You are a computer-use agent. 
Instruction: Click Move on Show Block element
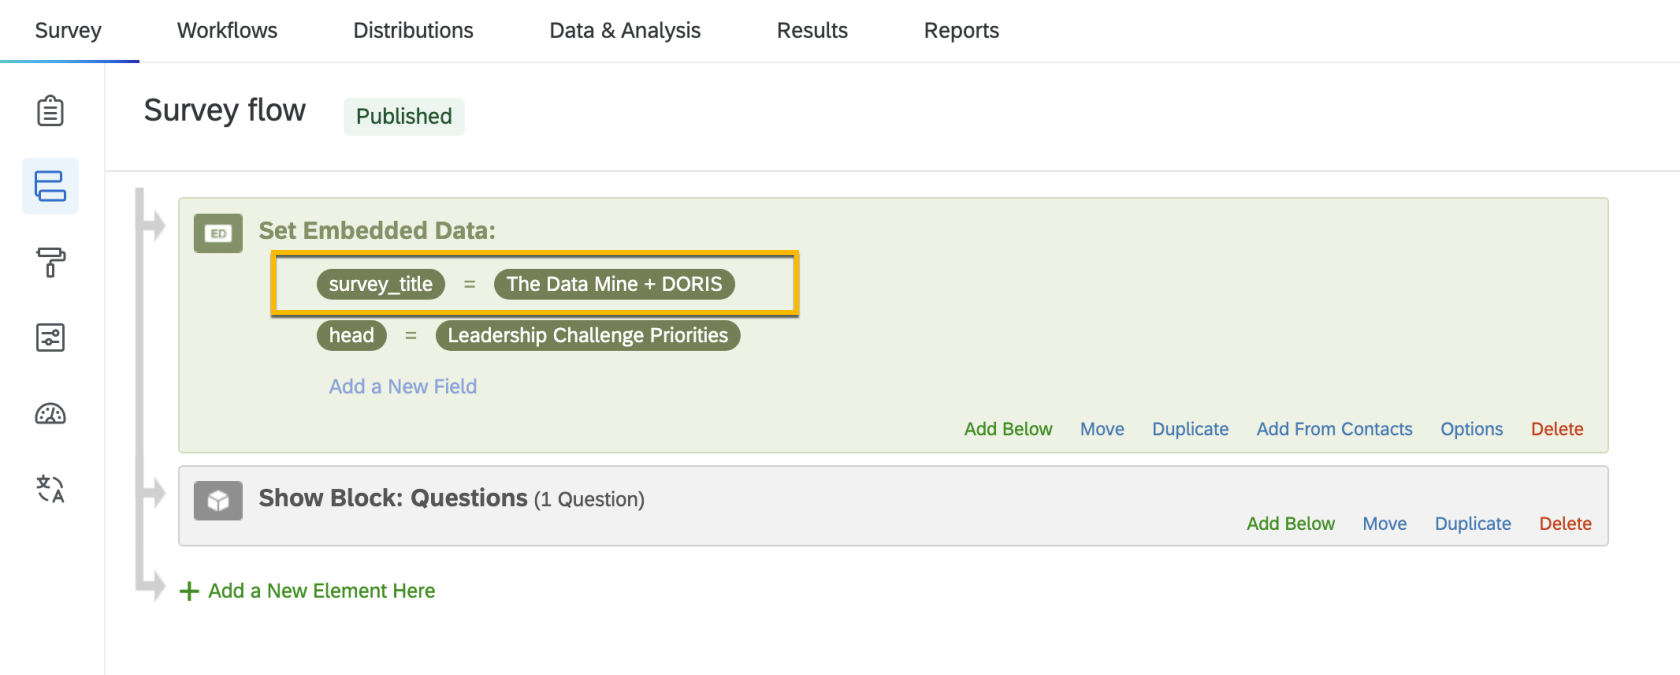coord(1384,523)
